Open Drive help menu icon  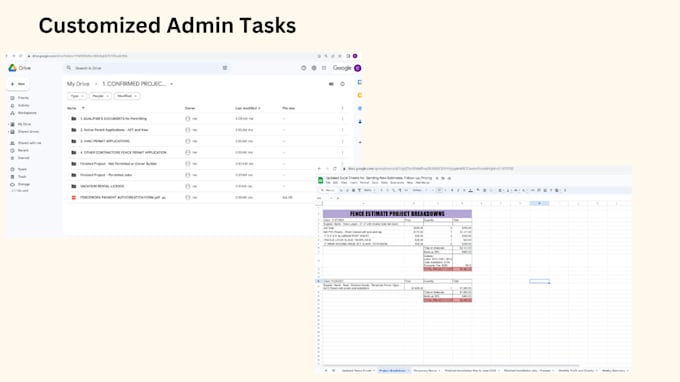(x=304, y=68)
